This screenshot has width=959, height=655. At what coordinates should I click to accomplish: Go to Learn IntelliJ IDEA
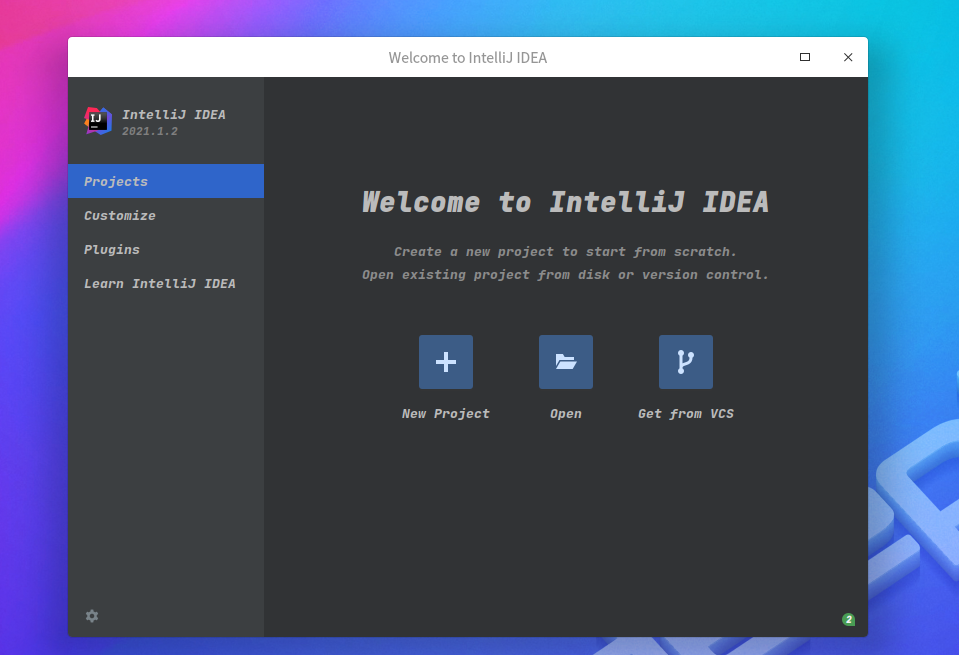pyautogui.click(x=166, y=283)
